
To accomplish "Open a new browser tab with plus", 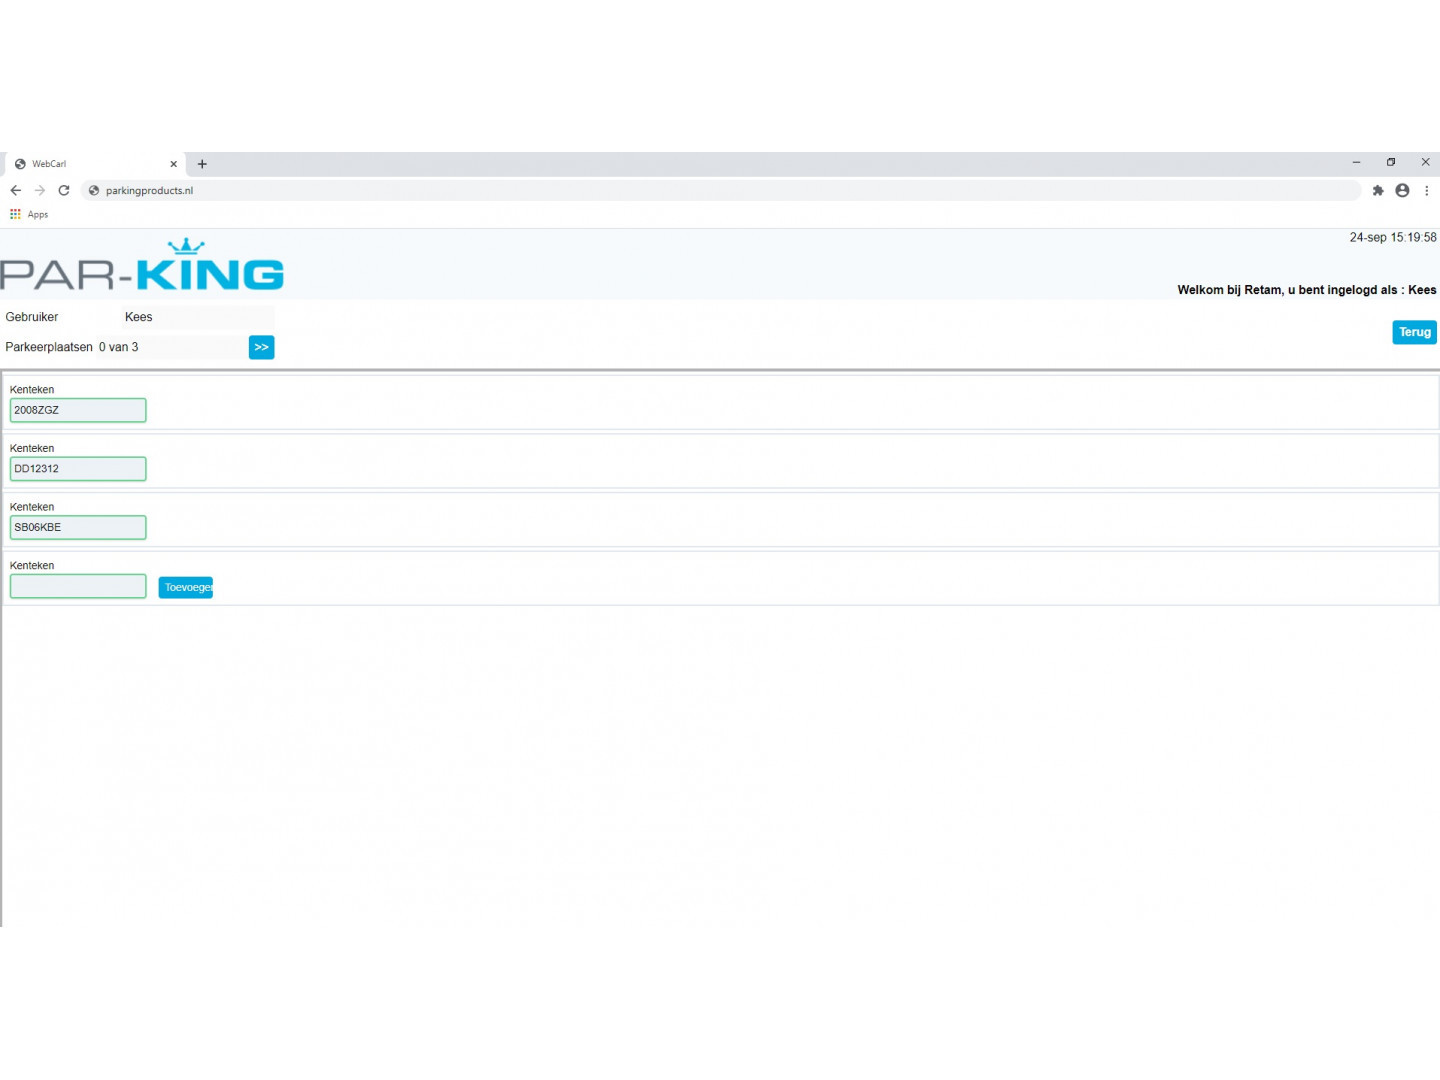I will (202, 164).
